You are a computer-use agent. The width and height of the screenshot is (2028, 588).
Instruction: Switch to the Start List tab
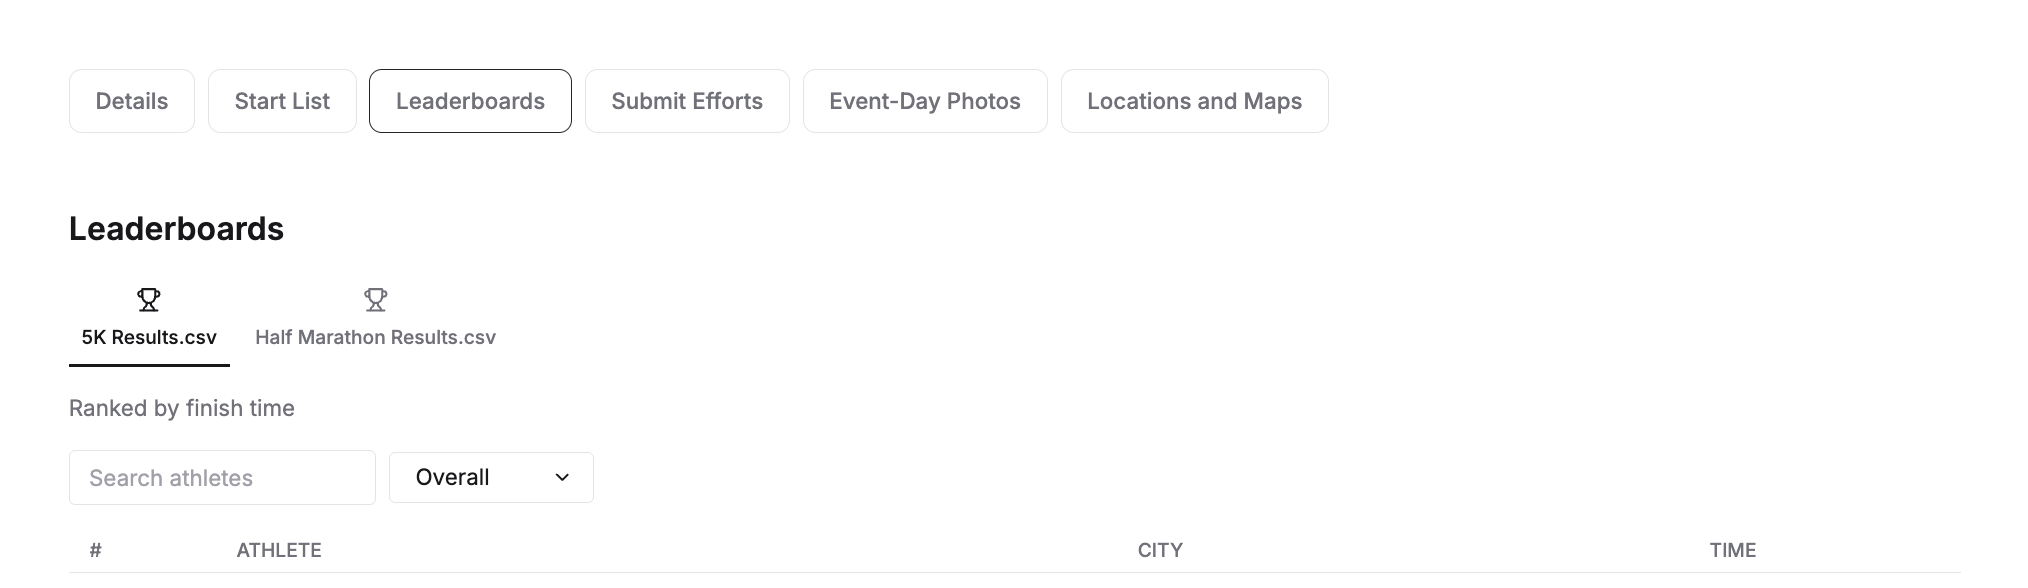[282, 101]
